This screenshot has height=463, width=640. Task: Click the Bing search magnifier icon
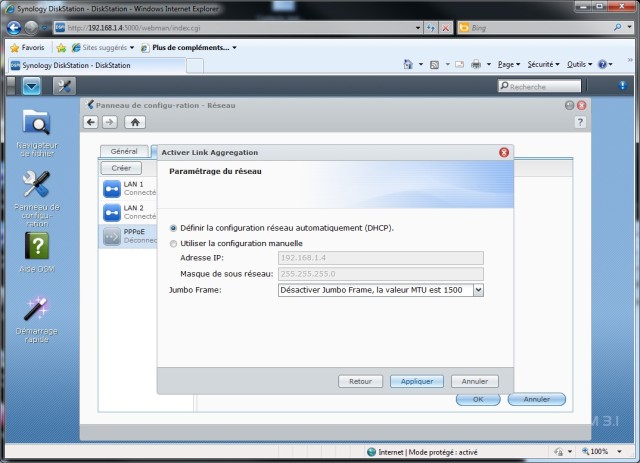[x=618, y=27]
